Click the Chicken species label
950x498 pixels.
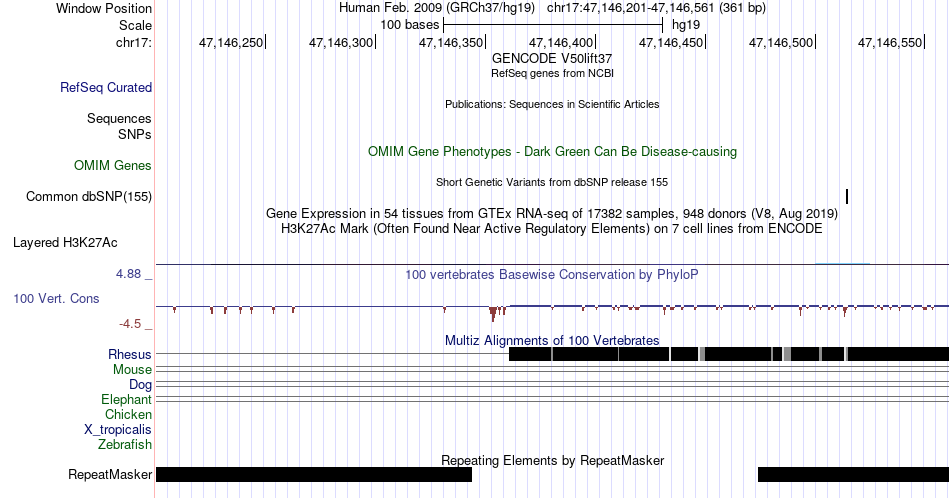tap(128, 414)
